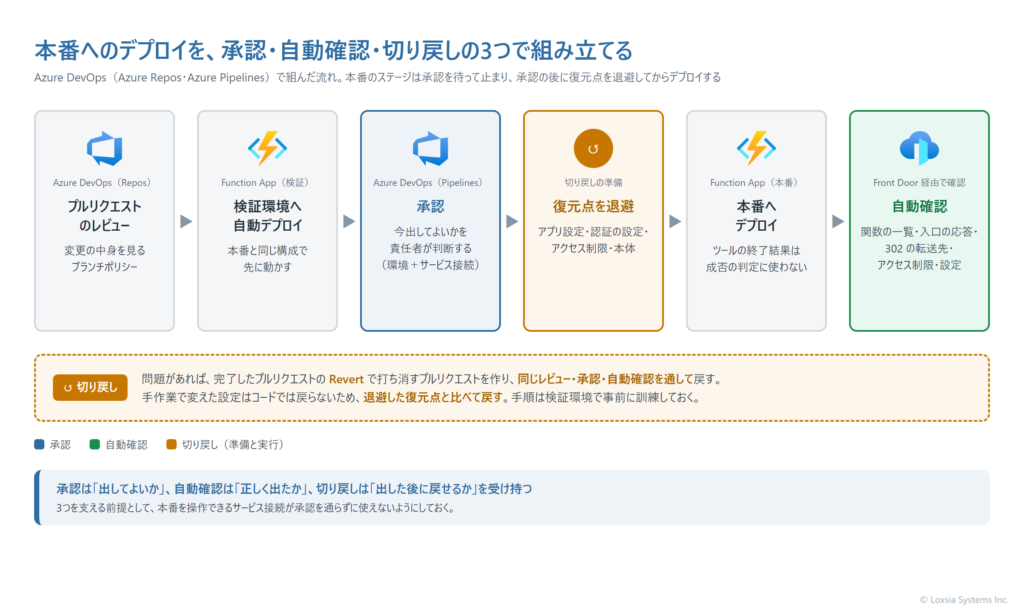Screen dimensions: 1024x614
Task: Click the arrow after 検証環境へ自動デプロイ card
Action: (x=349, y=221)
